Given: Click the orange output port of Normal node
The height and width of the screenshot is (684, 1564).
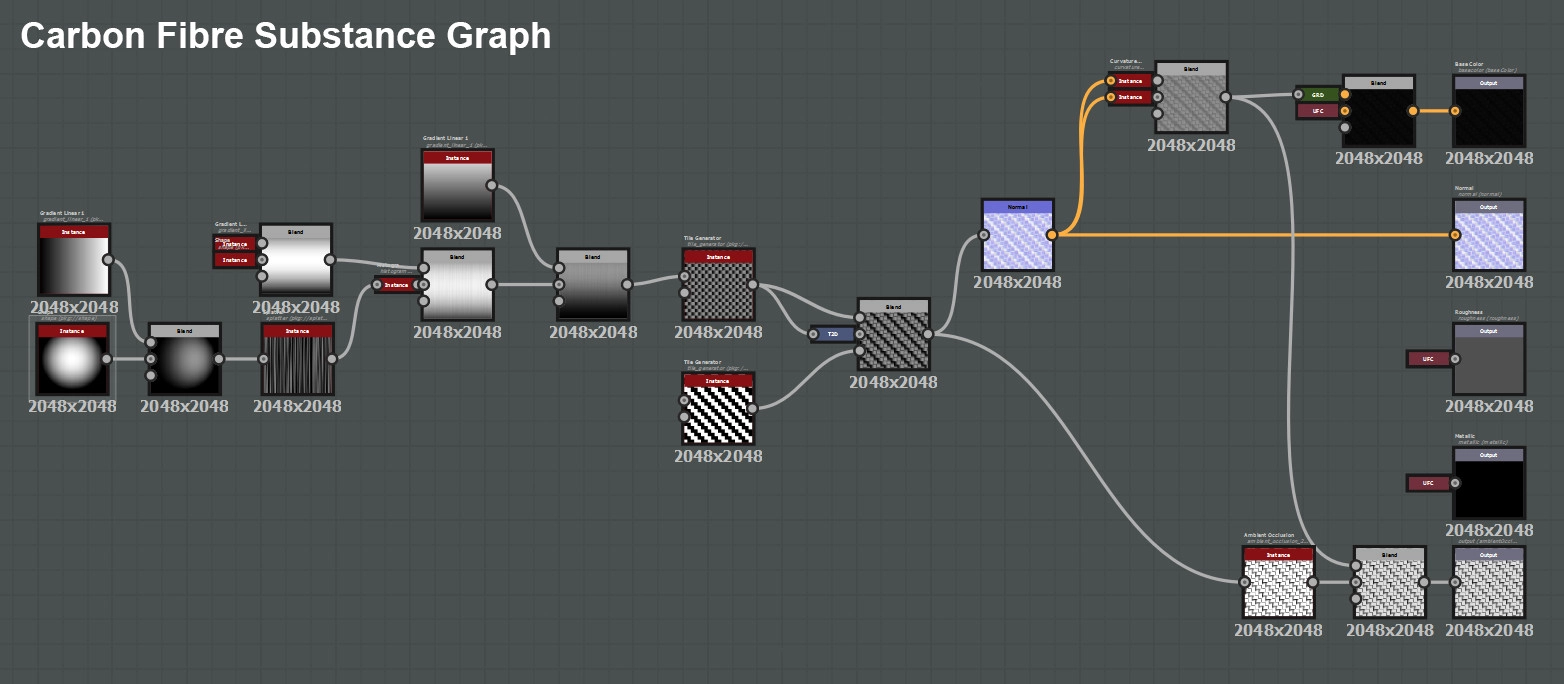Looking at the screenshot, I should click(1052, 235).
